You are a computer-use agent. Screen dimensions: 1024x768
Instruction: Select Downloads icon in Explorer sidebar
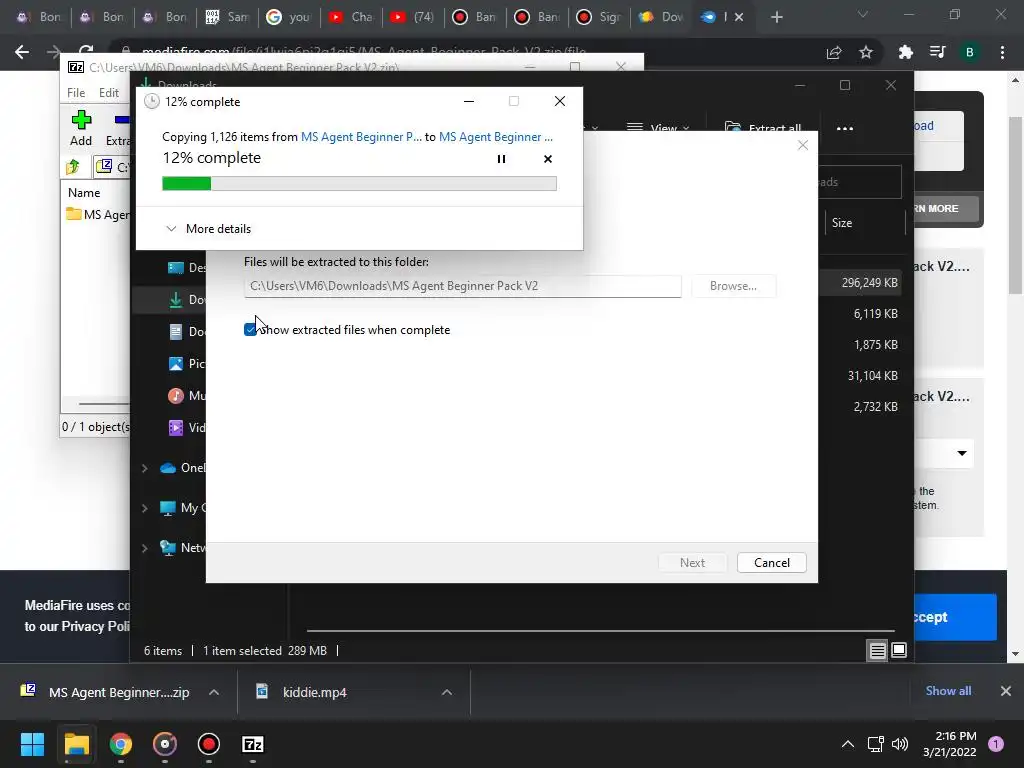pyautogui.click(x=176, y=300)
